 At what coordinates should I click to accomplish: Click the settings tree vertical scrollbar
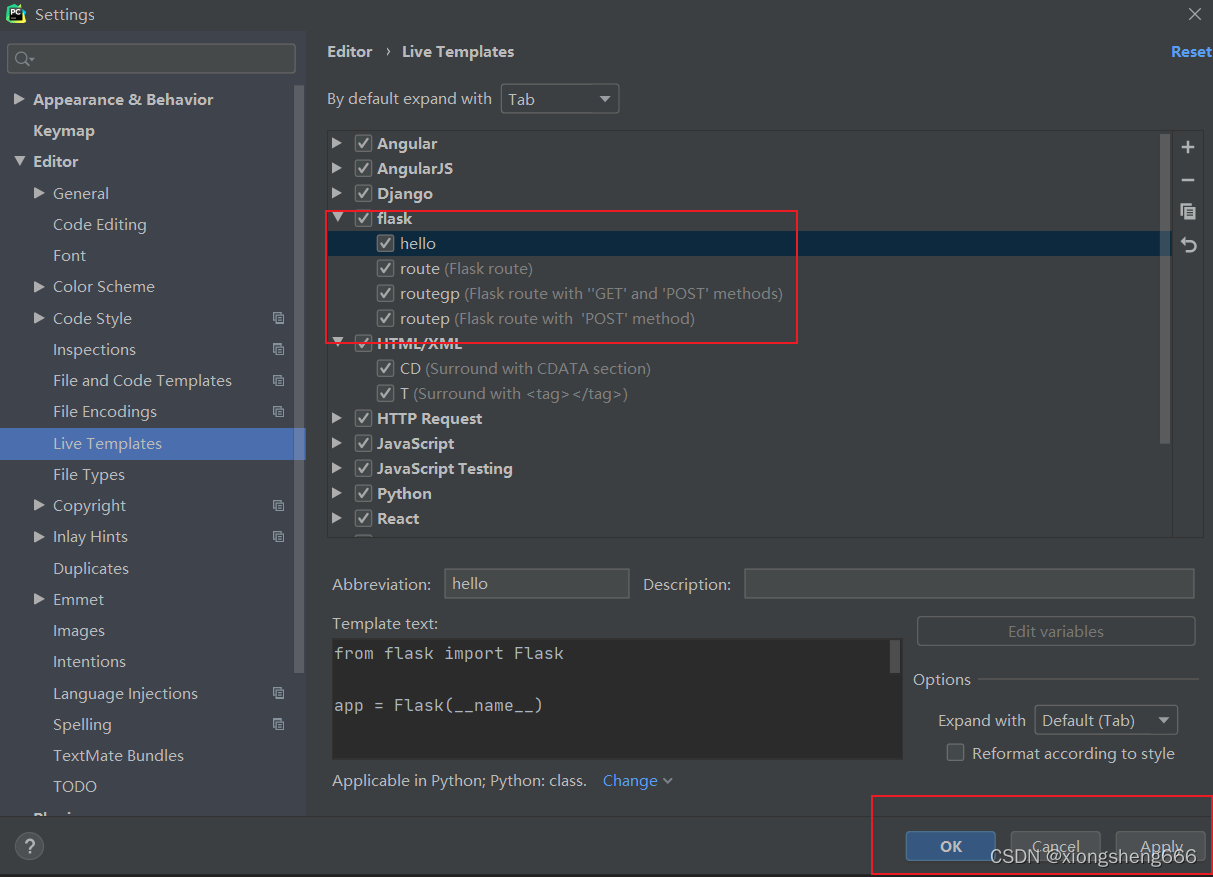(299, 380)
